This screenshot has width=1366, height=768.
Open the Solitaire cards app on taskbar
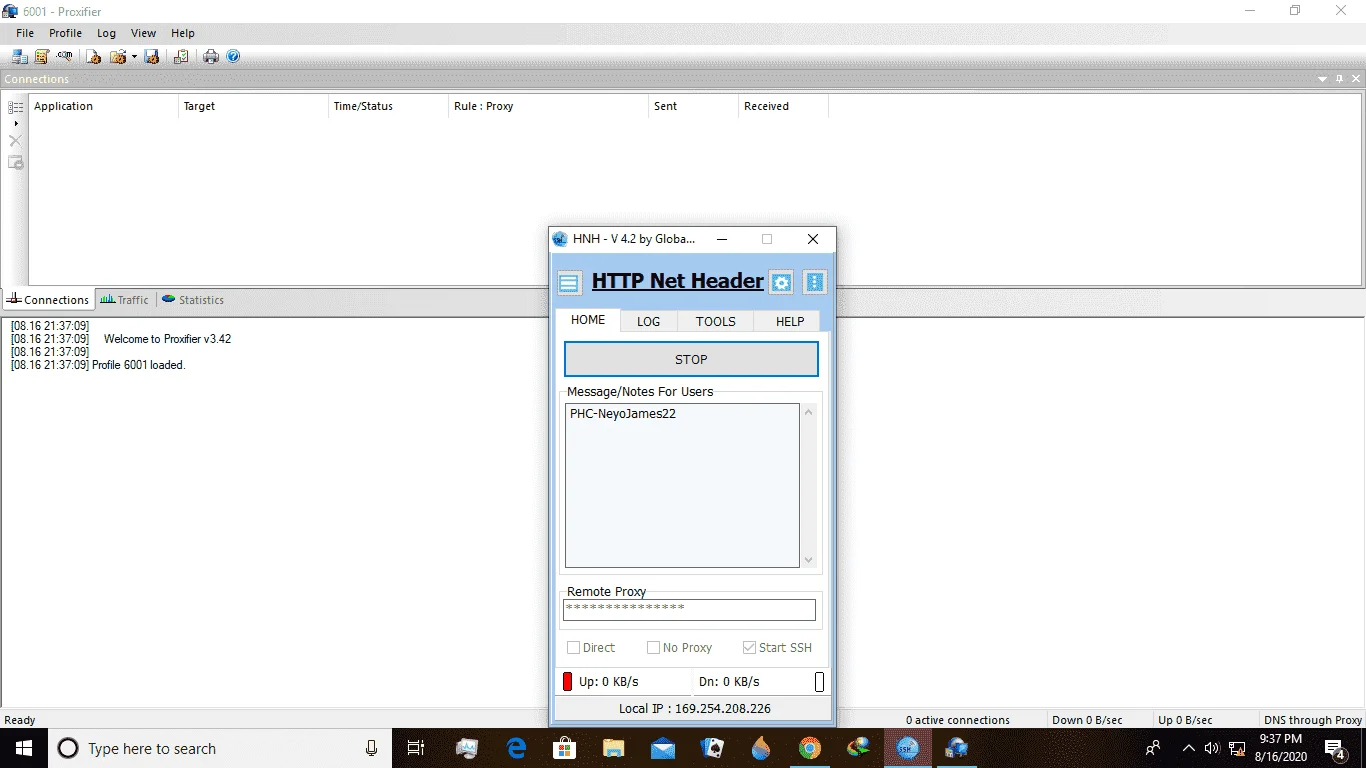(712, 748)
